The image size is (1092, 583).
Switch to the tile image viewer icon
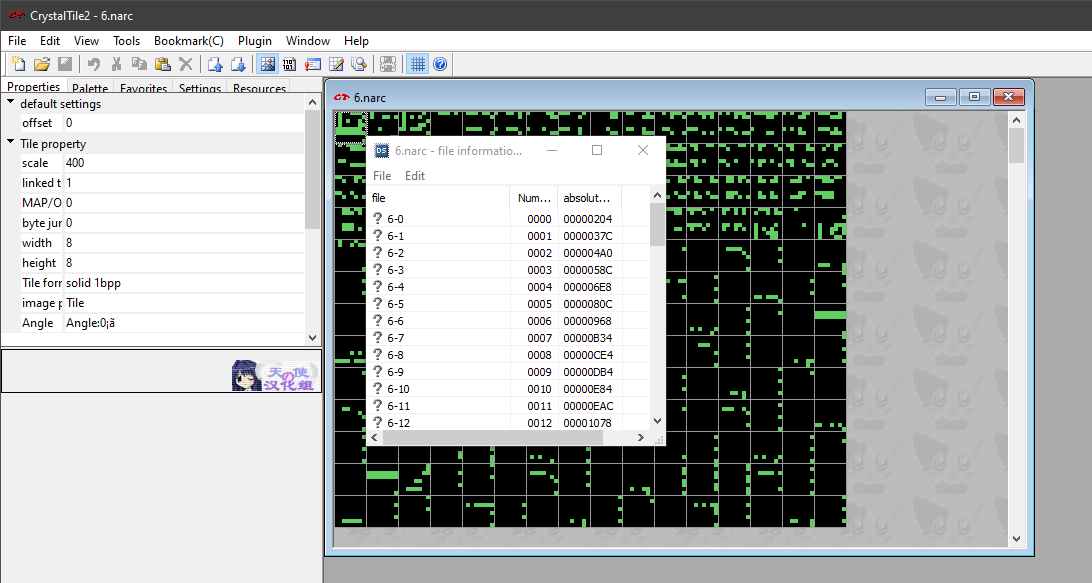267,64
